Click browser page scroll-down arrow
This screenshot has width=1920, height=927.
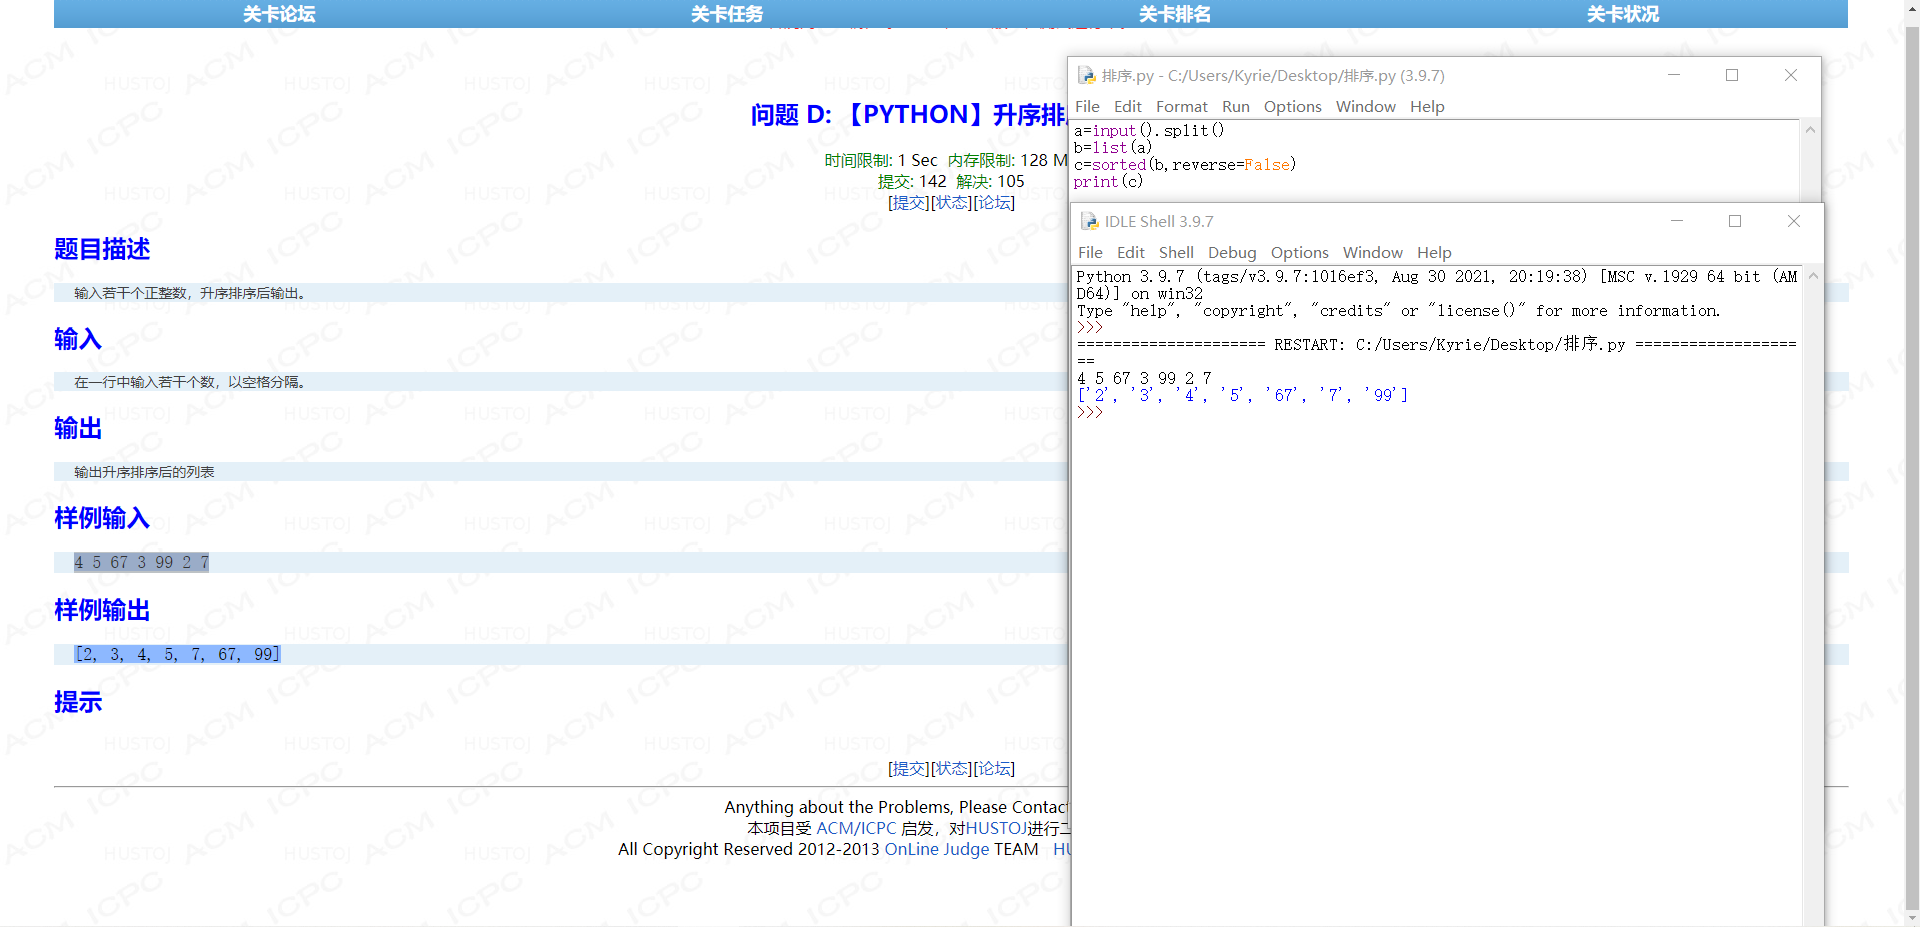pyautogui.click(x=1912, y=918)
